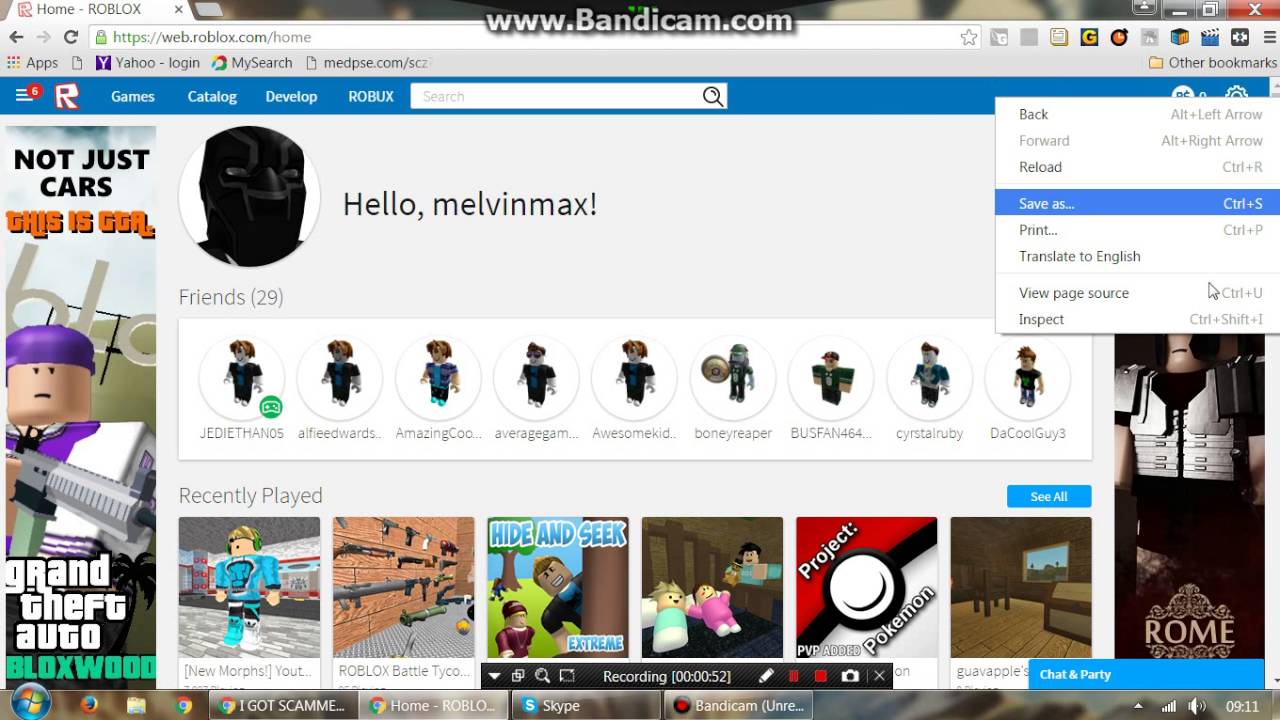Open the ROBUX nav link
Viewport: 1280px width, 720px height.
click(371, 96)
